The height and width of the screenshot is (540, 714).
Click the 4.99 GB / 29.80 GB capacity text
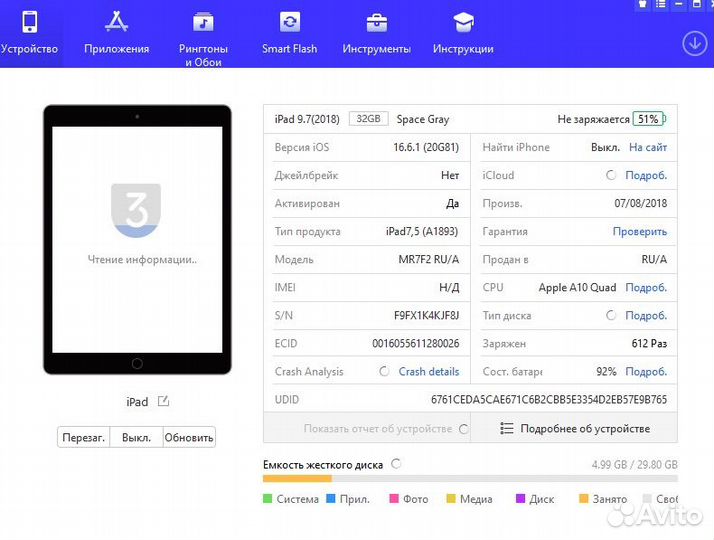634,465
